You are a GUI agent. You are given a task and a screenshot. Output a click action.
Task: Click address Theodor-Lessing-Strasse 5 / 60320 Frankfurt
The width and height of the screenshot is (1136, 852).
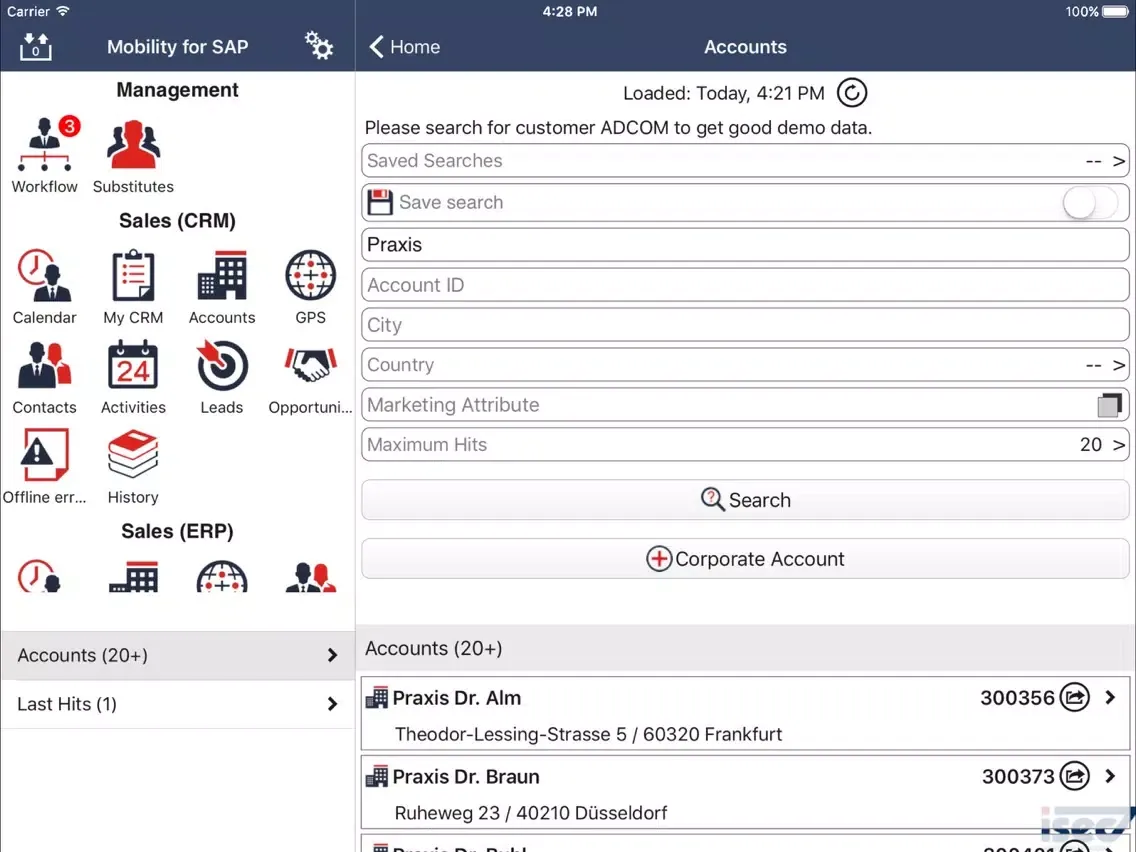(x=588, y=735)
